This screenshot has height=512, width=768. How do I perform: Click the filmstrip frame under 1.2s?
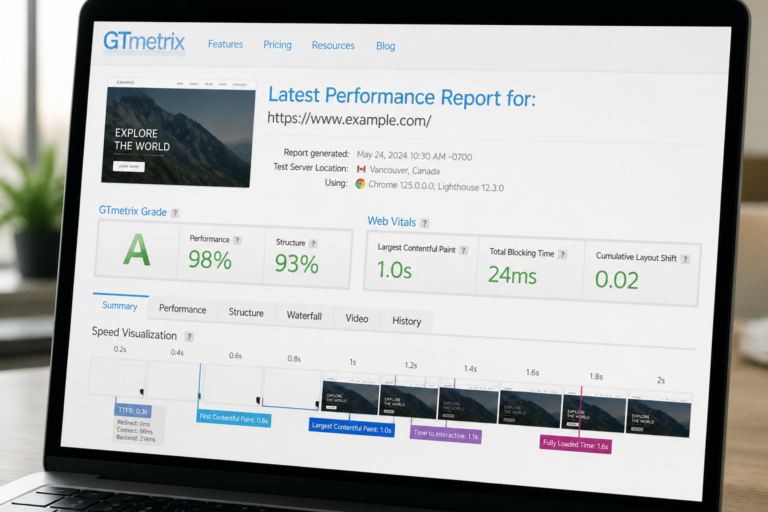[408, 398]
